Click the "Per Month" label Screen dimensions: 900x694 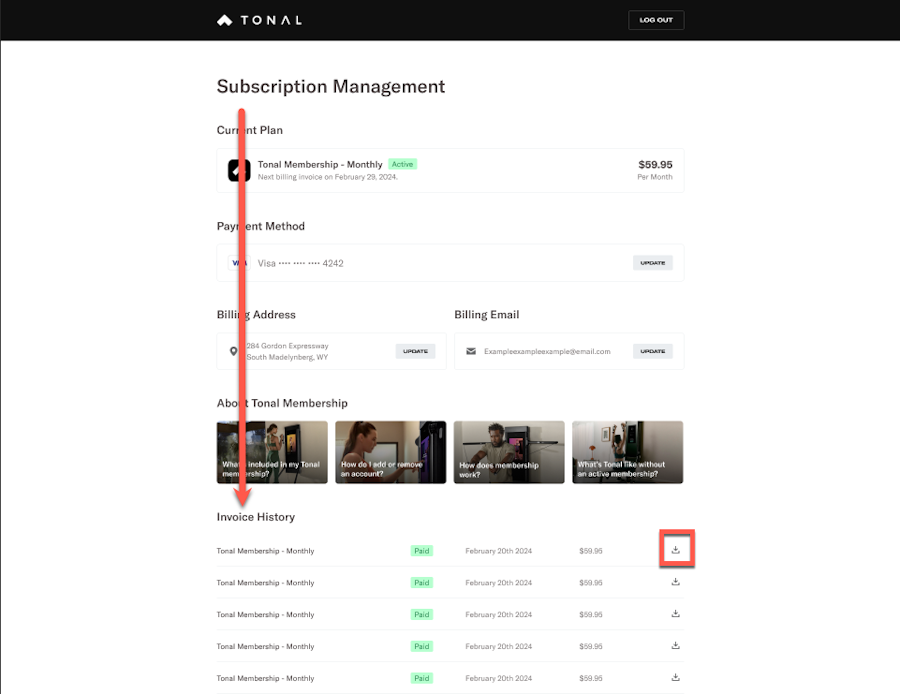655,177
